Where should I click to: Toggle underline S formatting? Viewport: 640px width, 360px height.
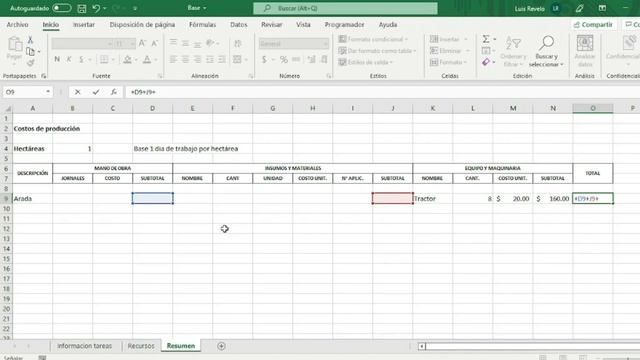[81, 60]
